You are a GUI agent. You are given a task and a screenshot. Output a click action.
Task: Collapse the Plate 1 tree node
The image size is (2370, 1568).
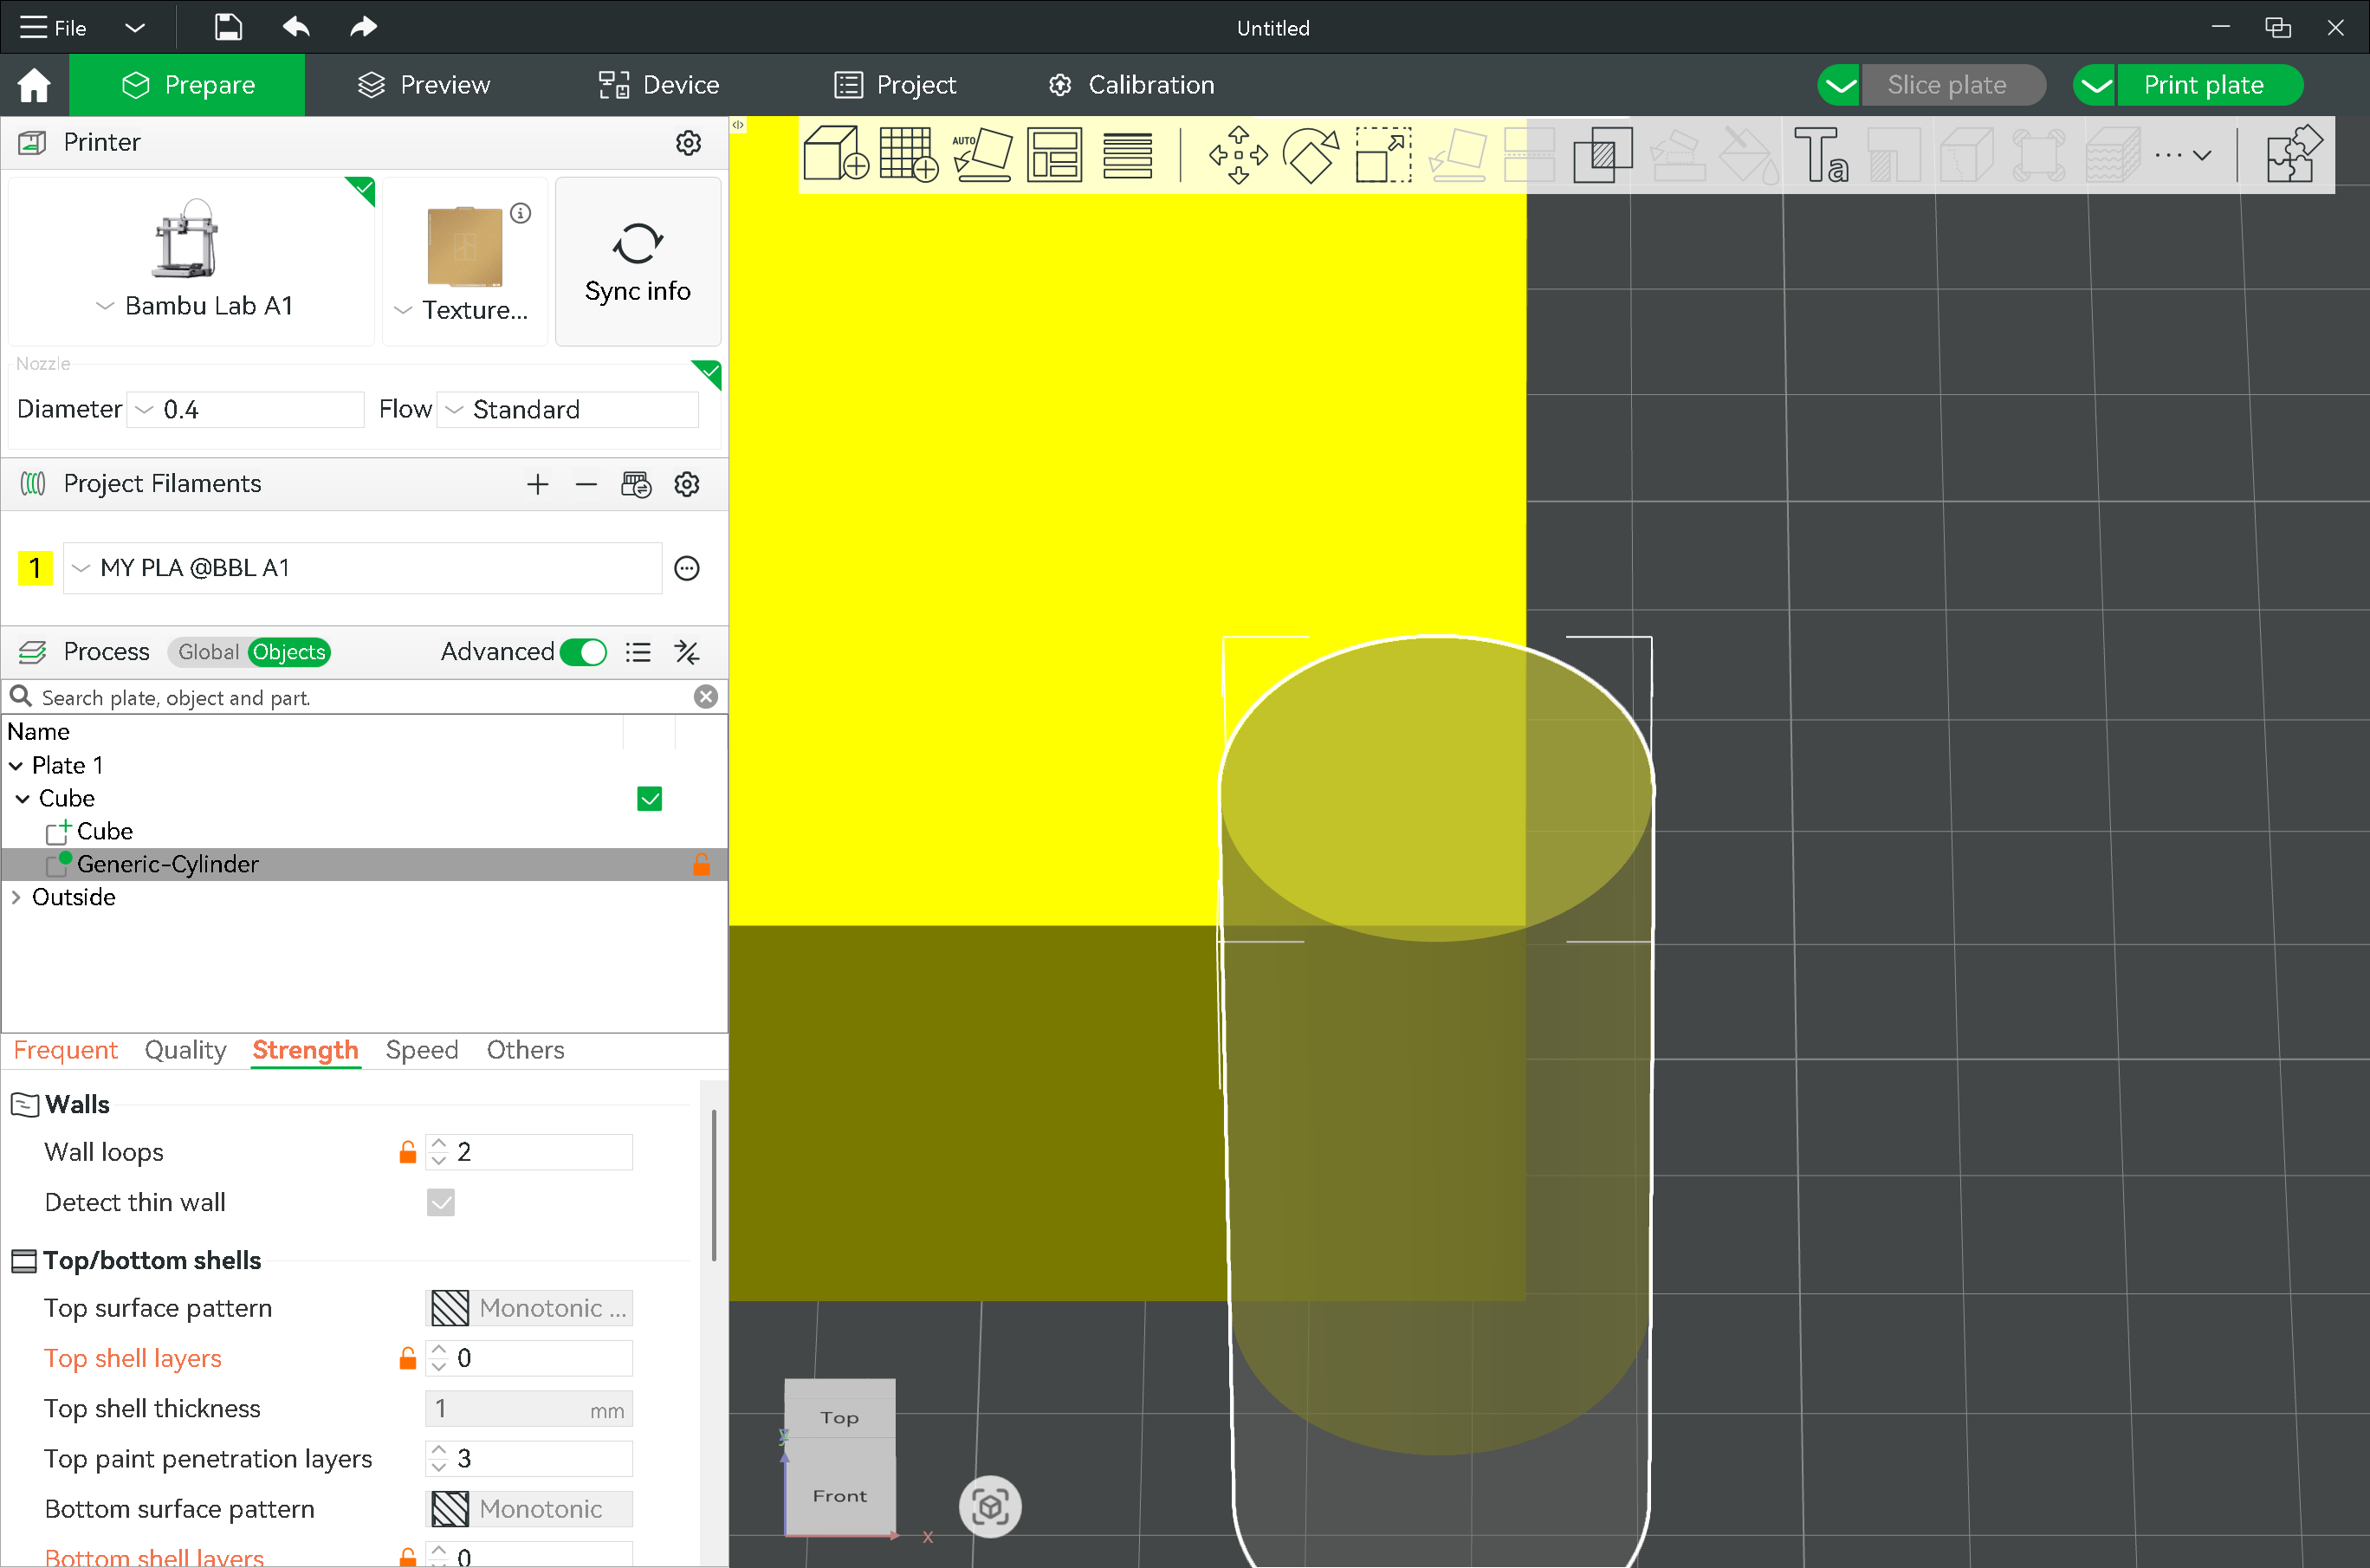pos(16,765)
